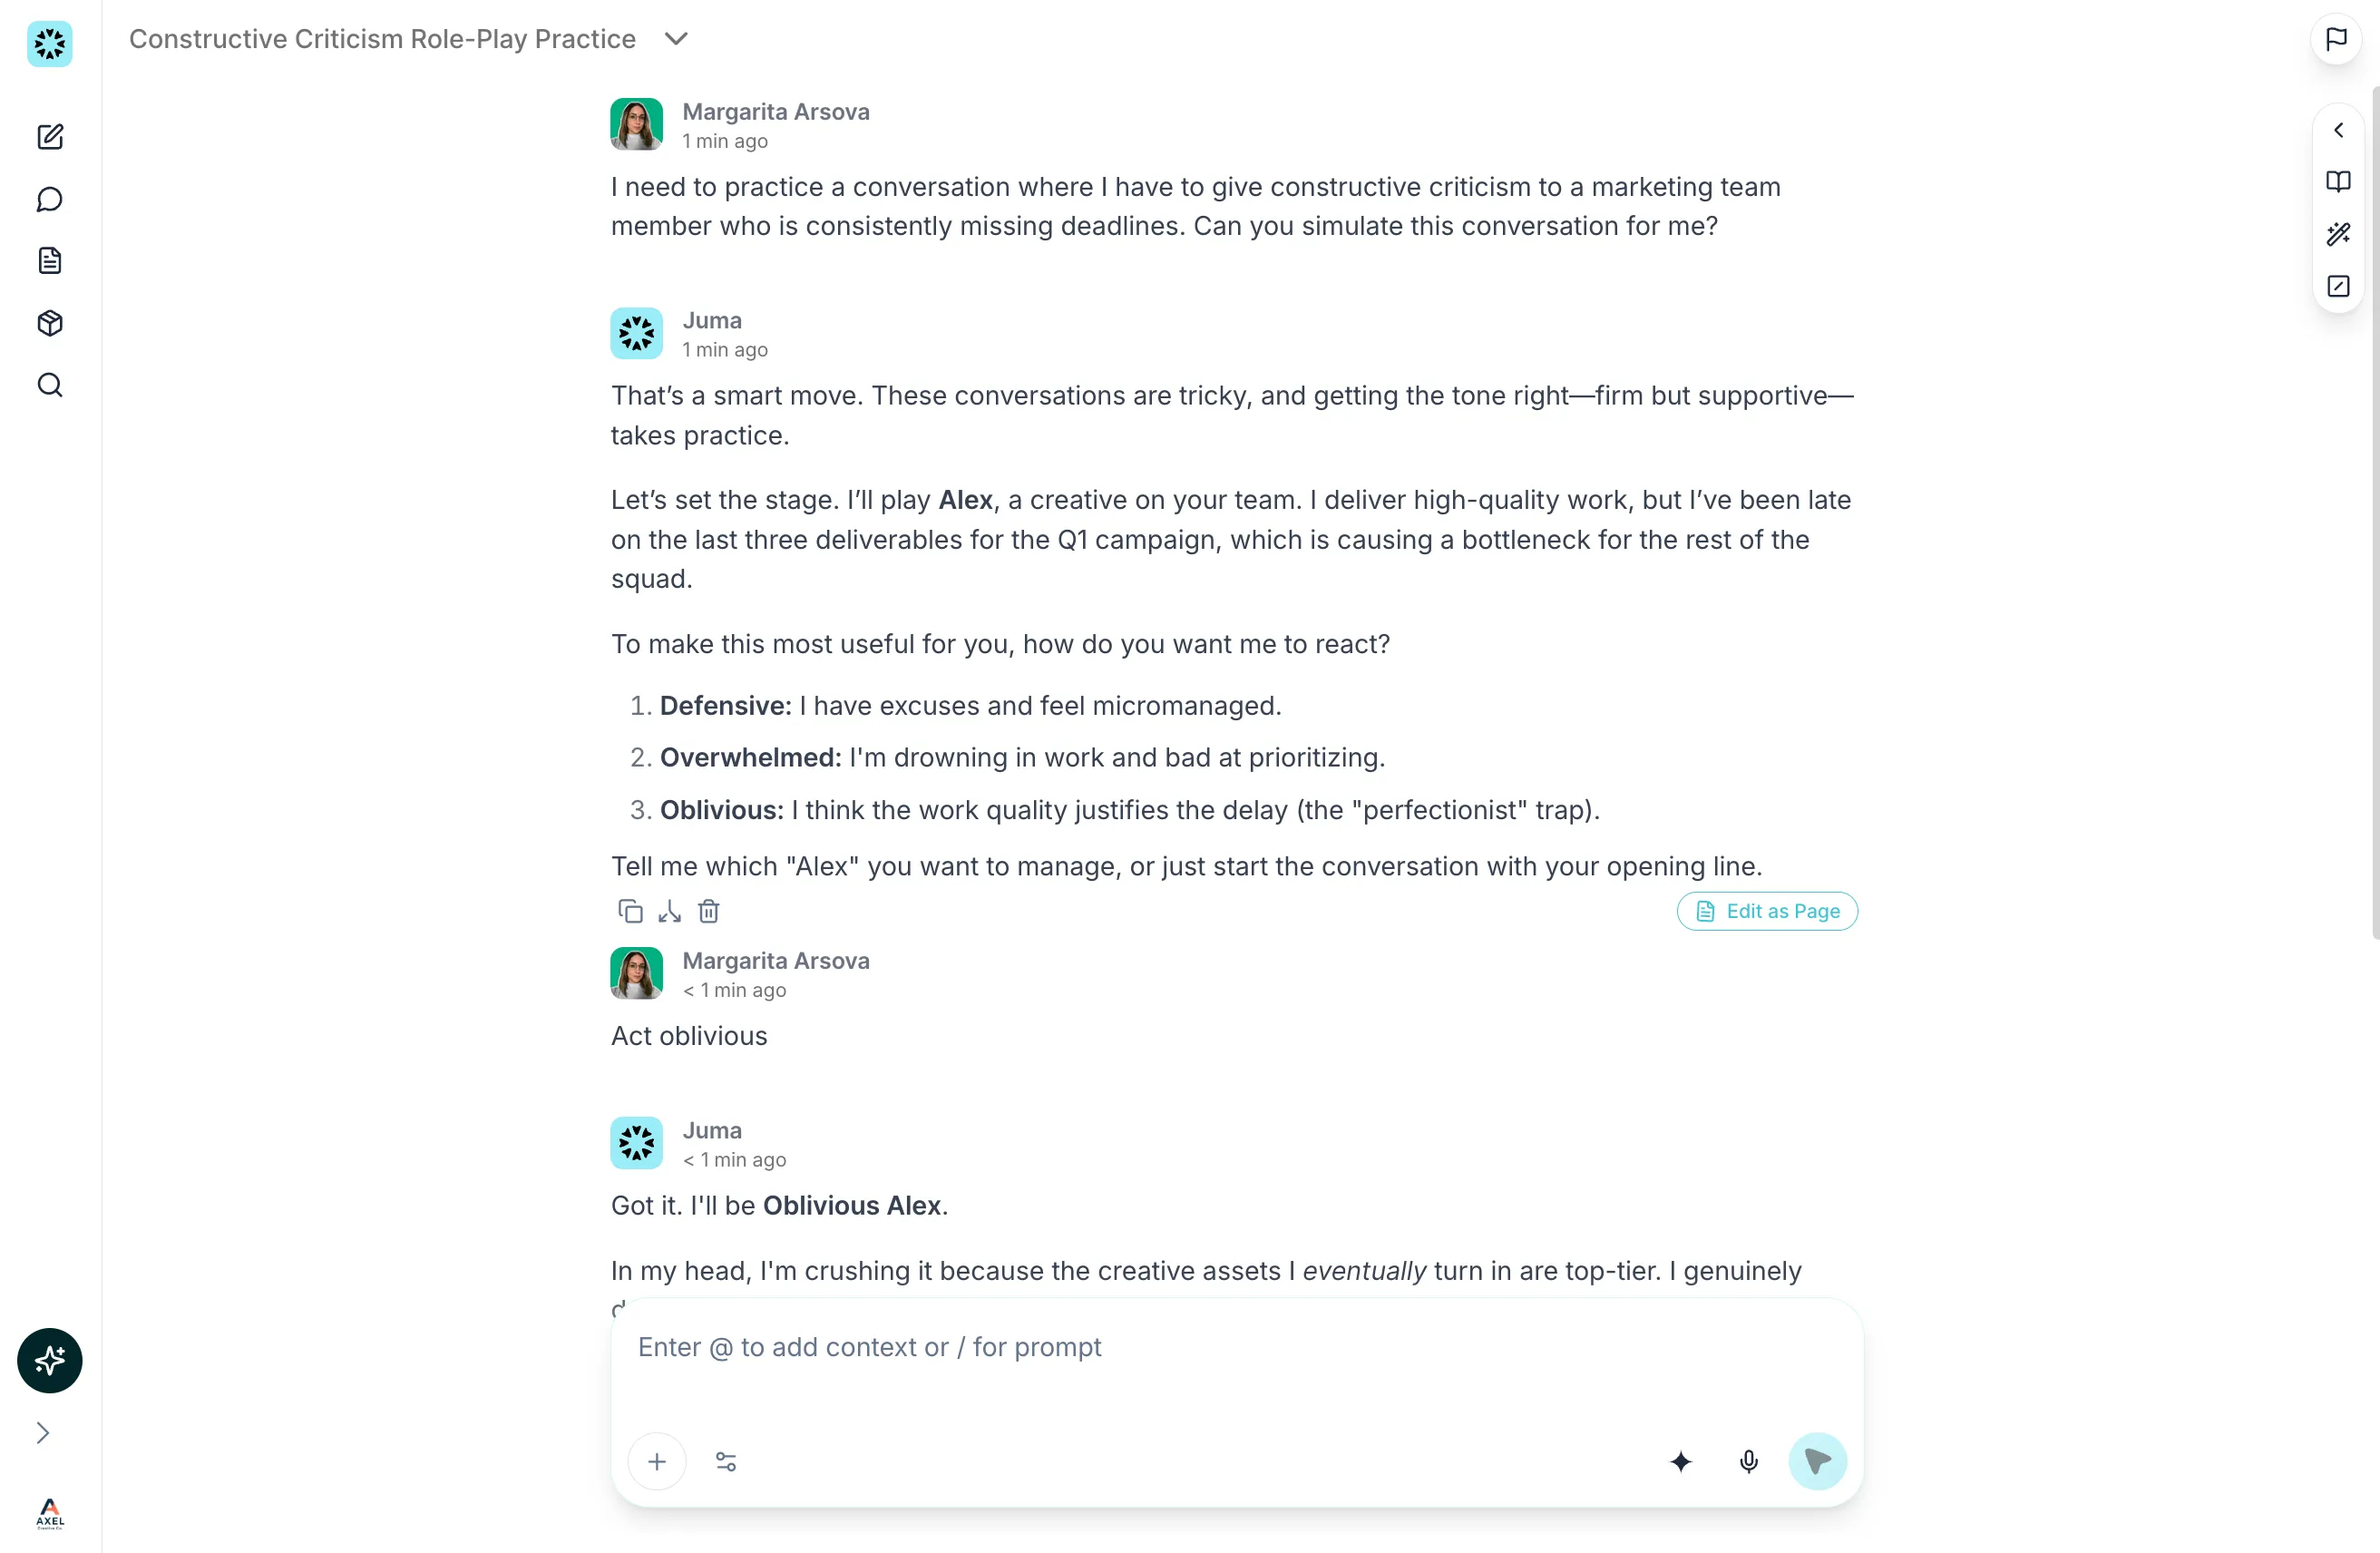
Task: Copy Juma's response with copy icon
Action: coord(630,911)
